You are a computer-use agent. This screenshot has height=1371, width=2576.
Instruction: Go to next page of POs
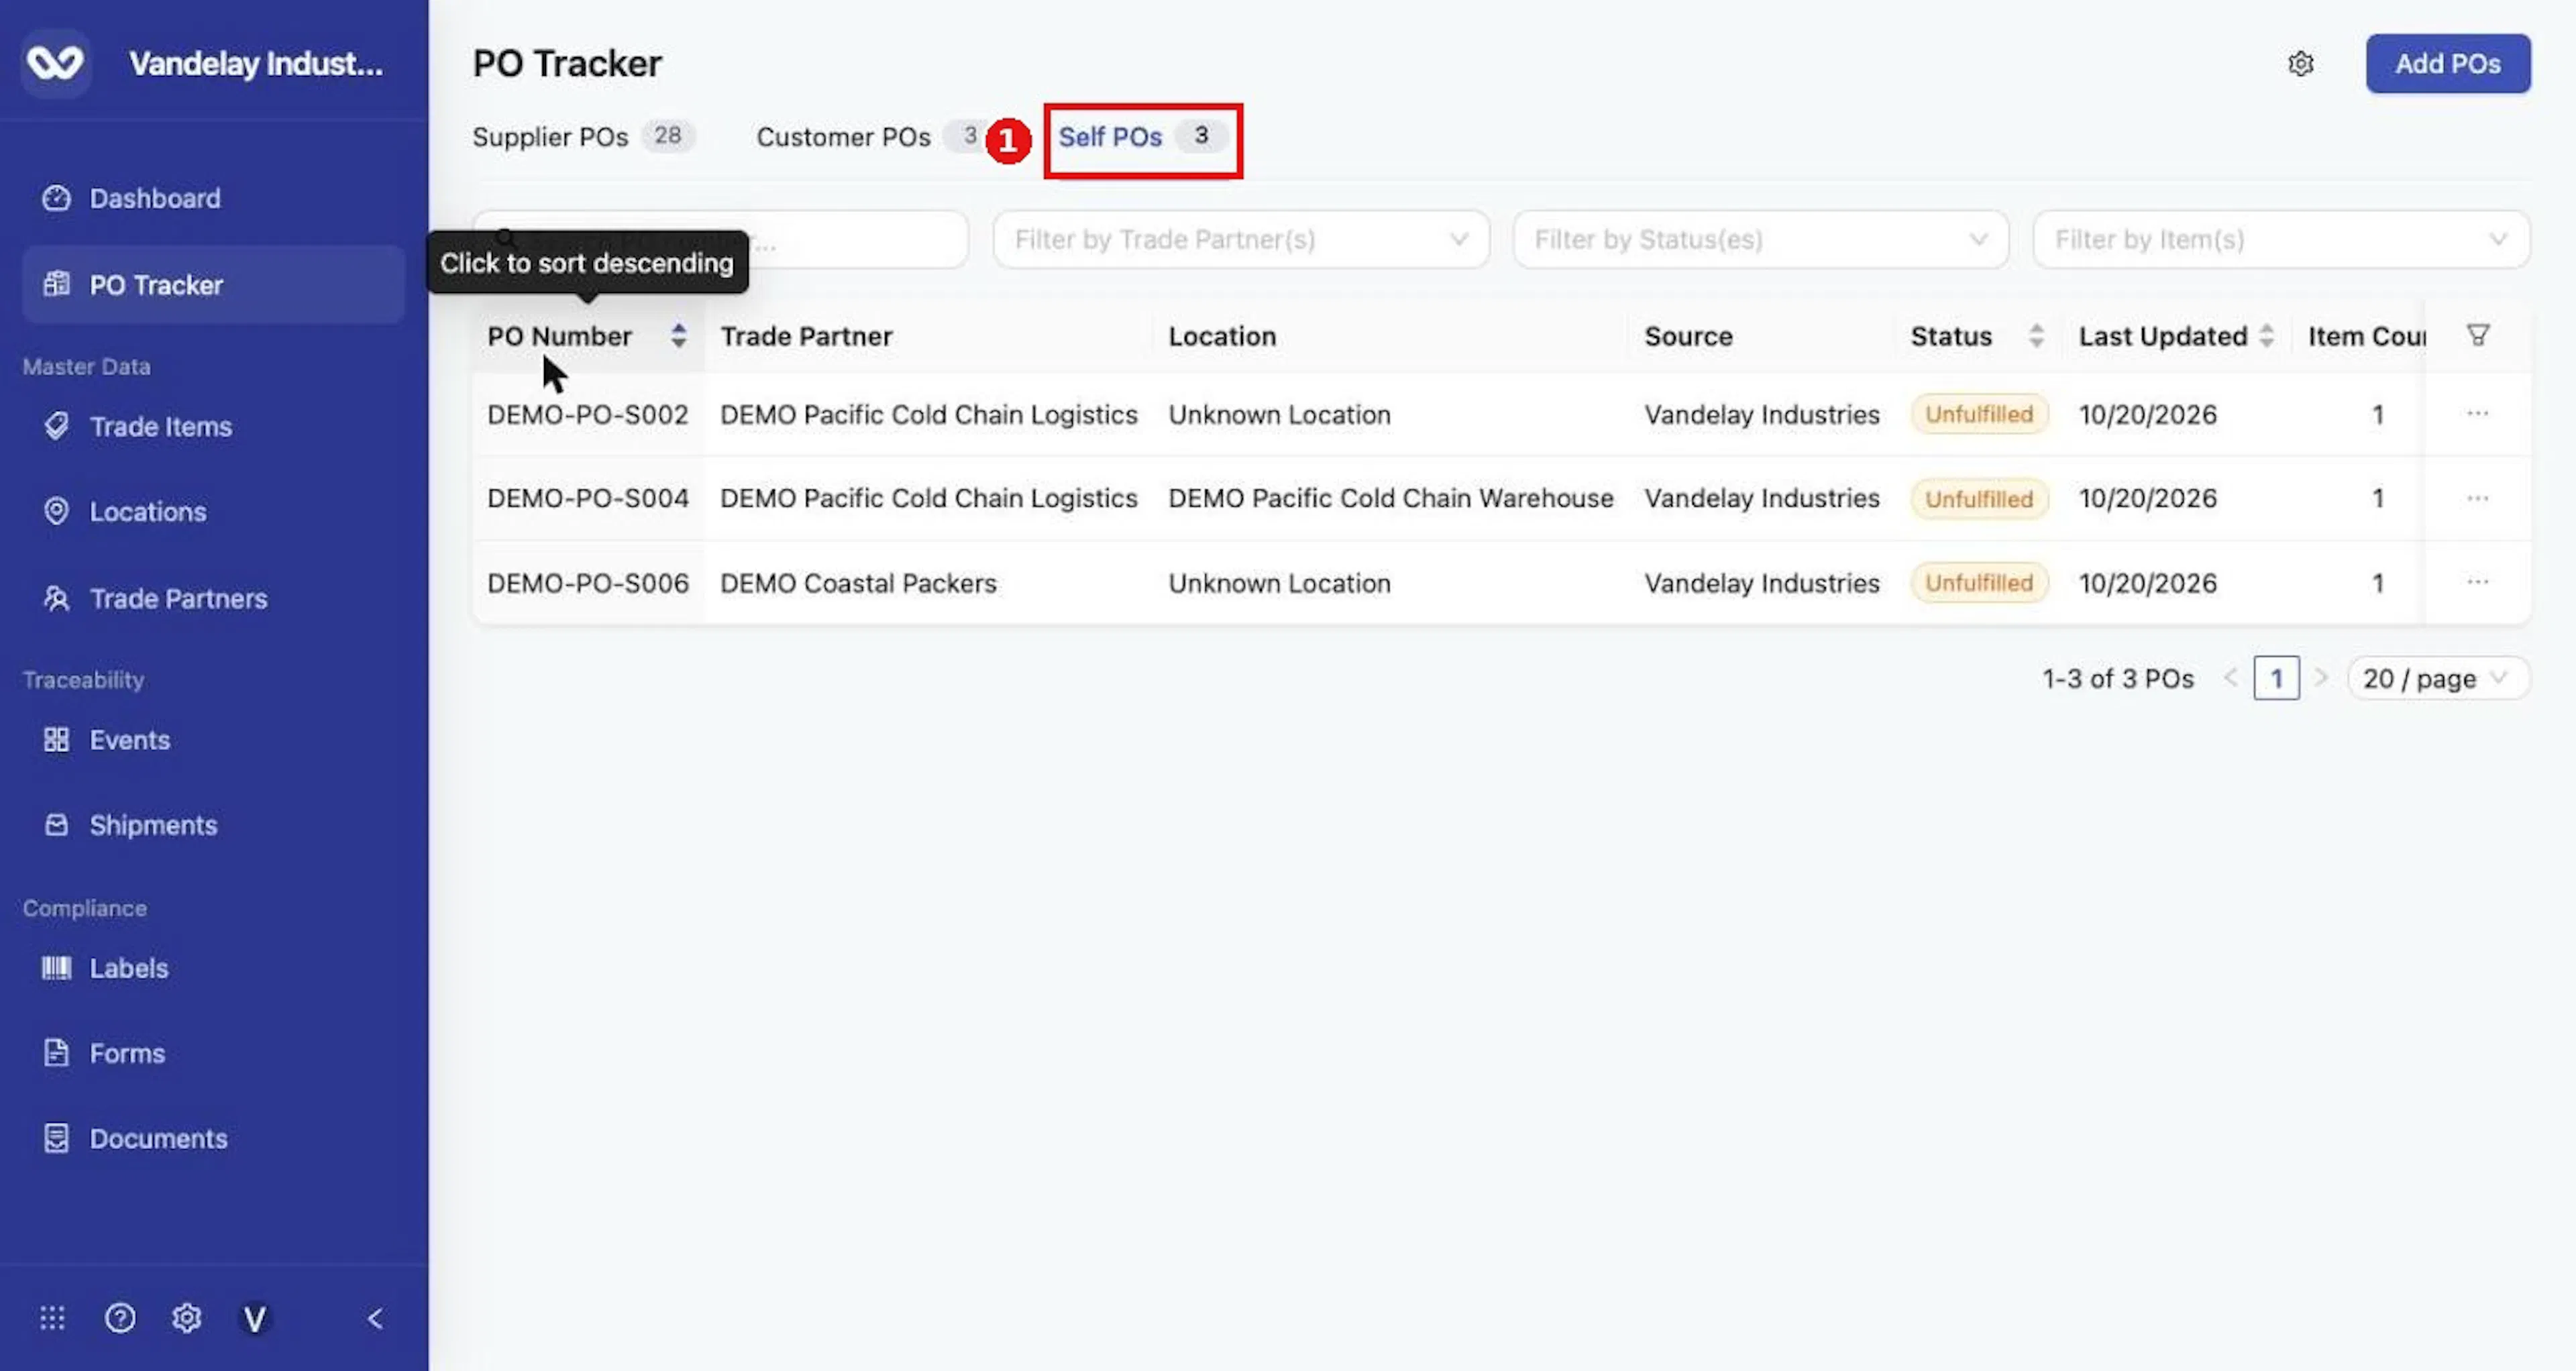coord(2321,678)
